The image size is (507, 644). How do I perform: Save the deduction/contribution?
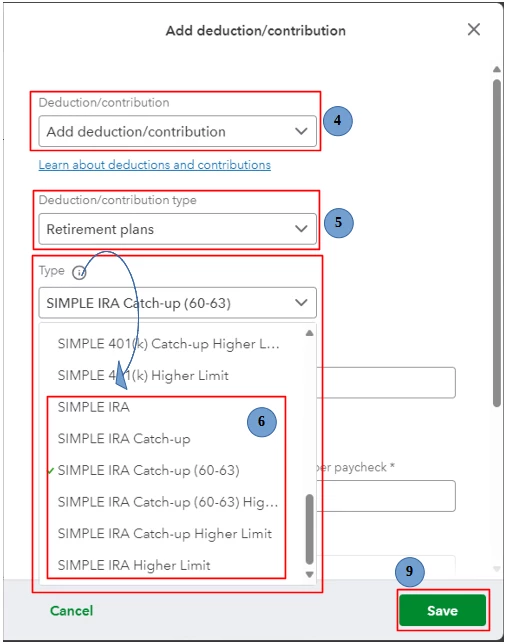click(x=442, y=610)
